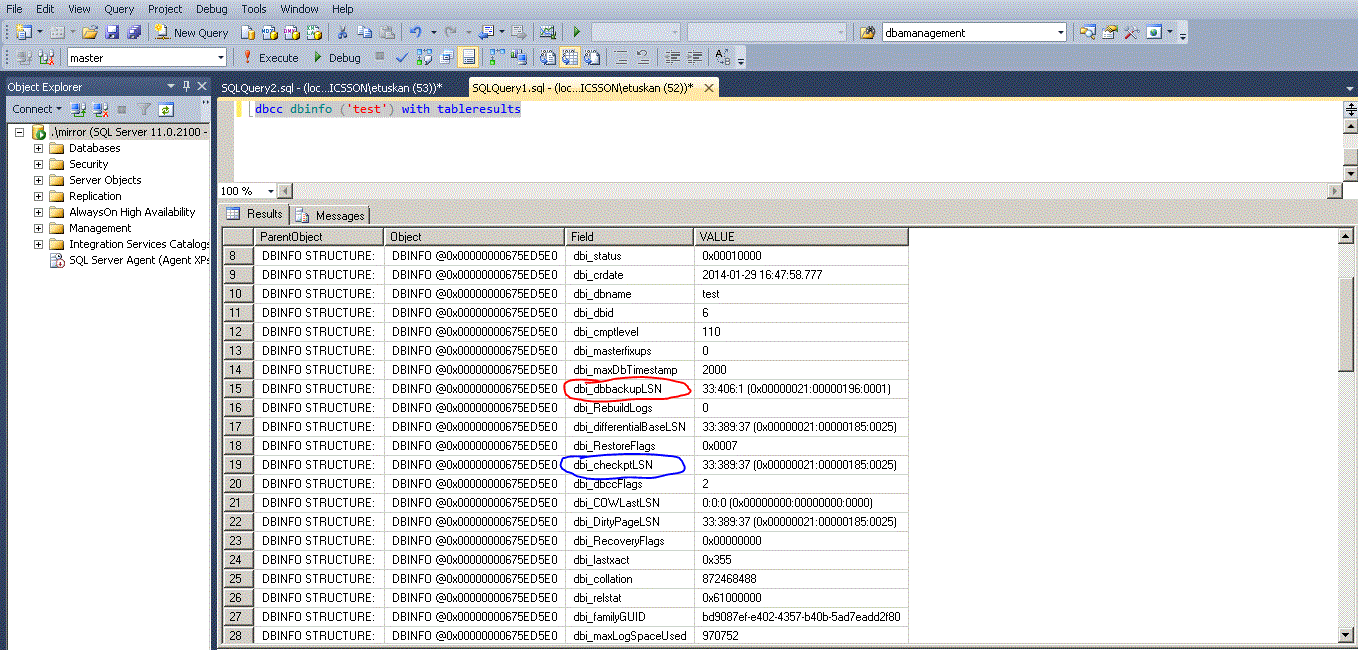Pin the Object Explorer panel (auto-hide)
This screenshot has width=1358, height=650.
pos(186,87)
